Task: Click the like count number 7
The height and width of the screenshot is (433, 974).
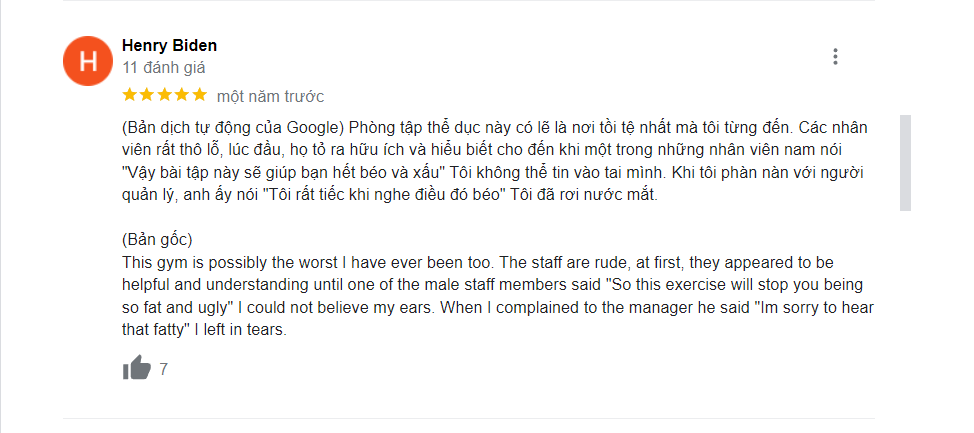Action: [x=163, y=370]
